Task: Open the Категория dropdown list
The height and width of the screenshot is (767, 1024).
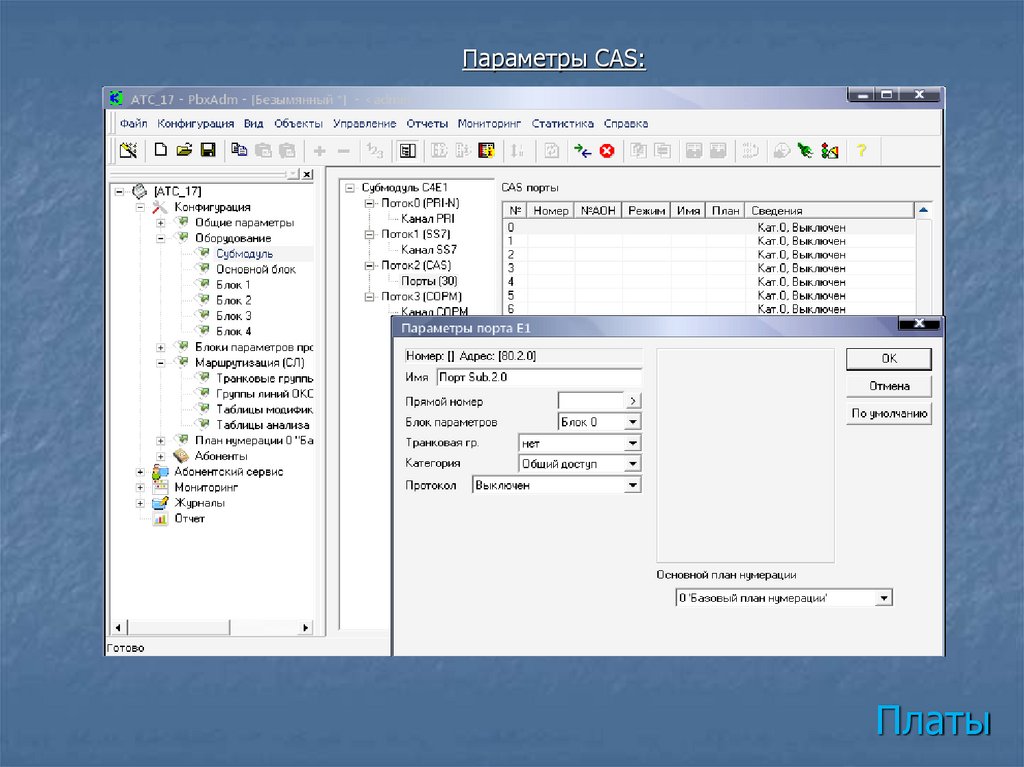Action: (632, 464)
